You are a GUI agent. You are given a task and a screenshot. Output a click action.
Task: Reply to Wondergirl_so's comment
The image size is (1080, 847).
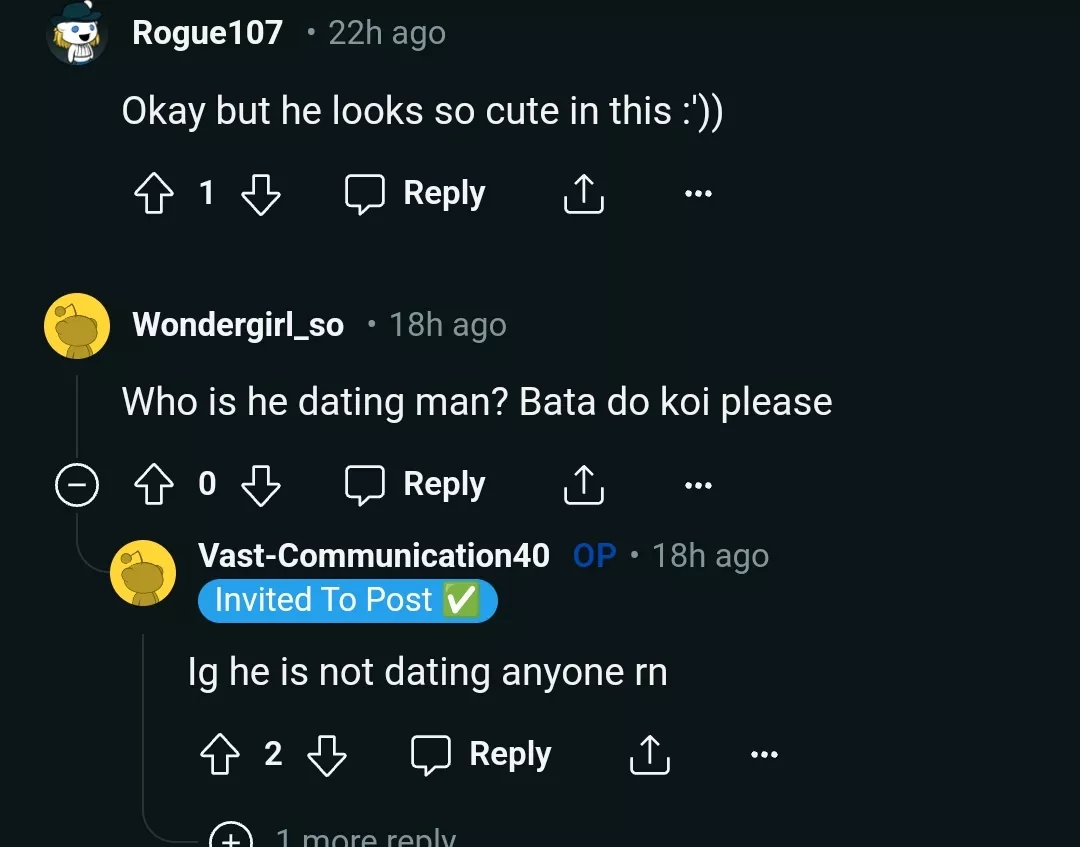[x=416, y=485]
